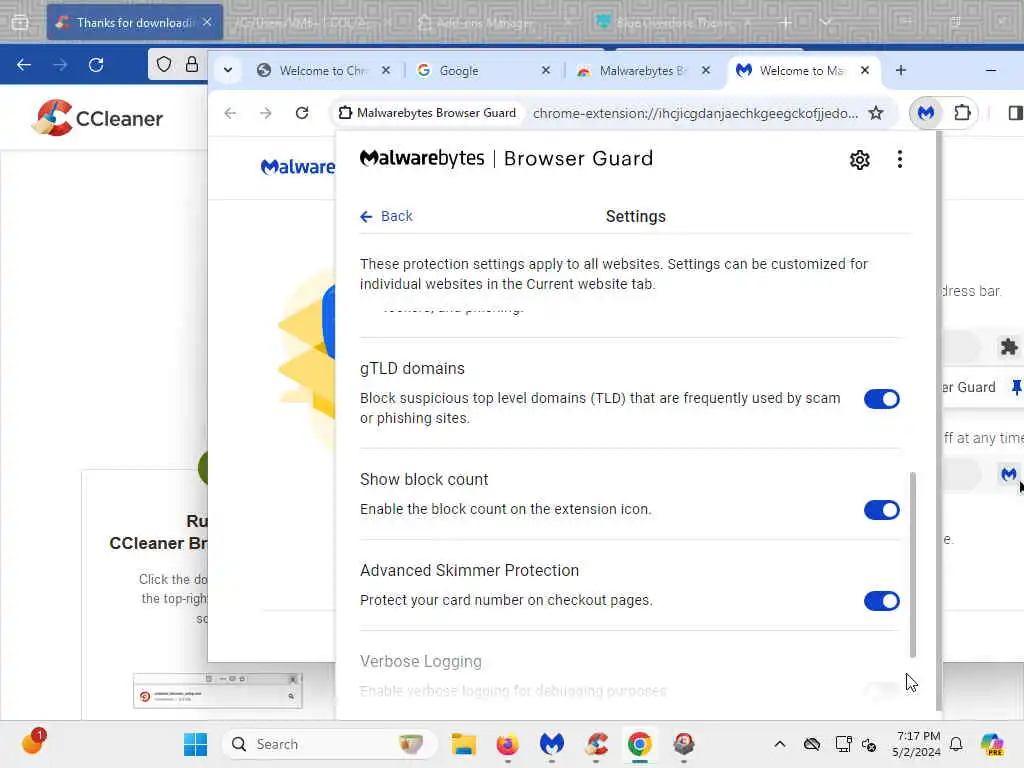Go back in Chrome navigation

[230, 113]
